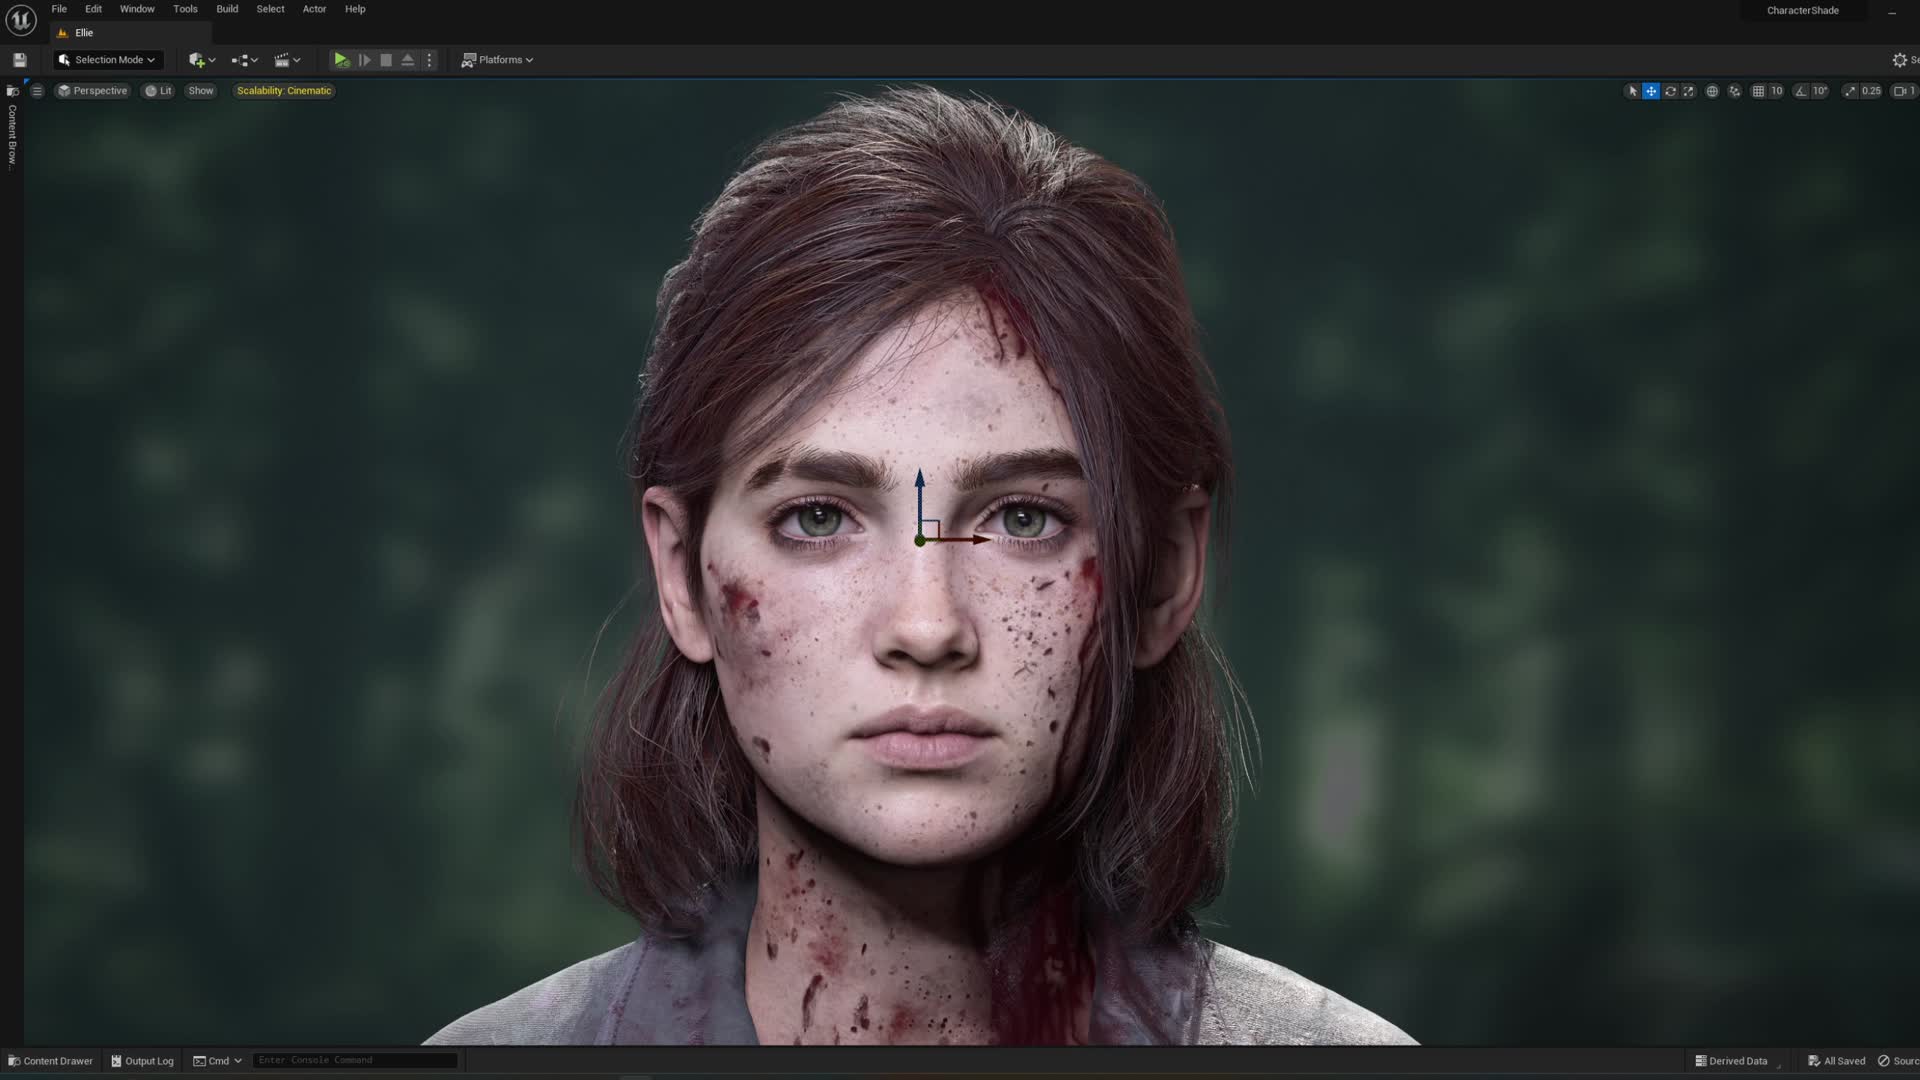Viewport: 1920px width, 1080px height.
Task: Open the Actor menu
Action: point(314,9)
